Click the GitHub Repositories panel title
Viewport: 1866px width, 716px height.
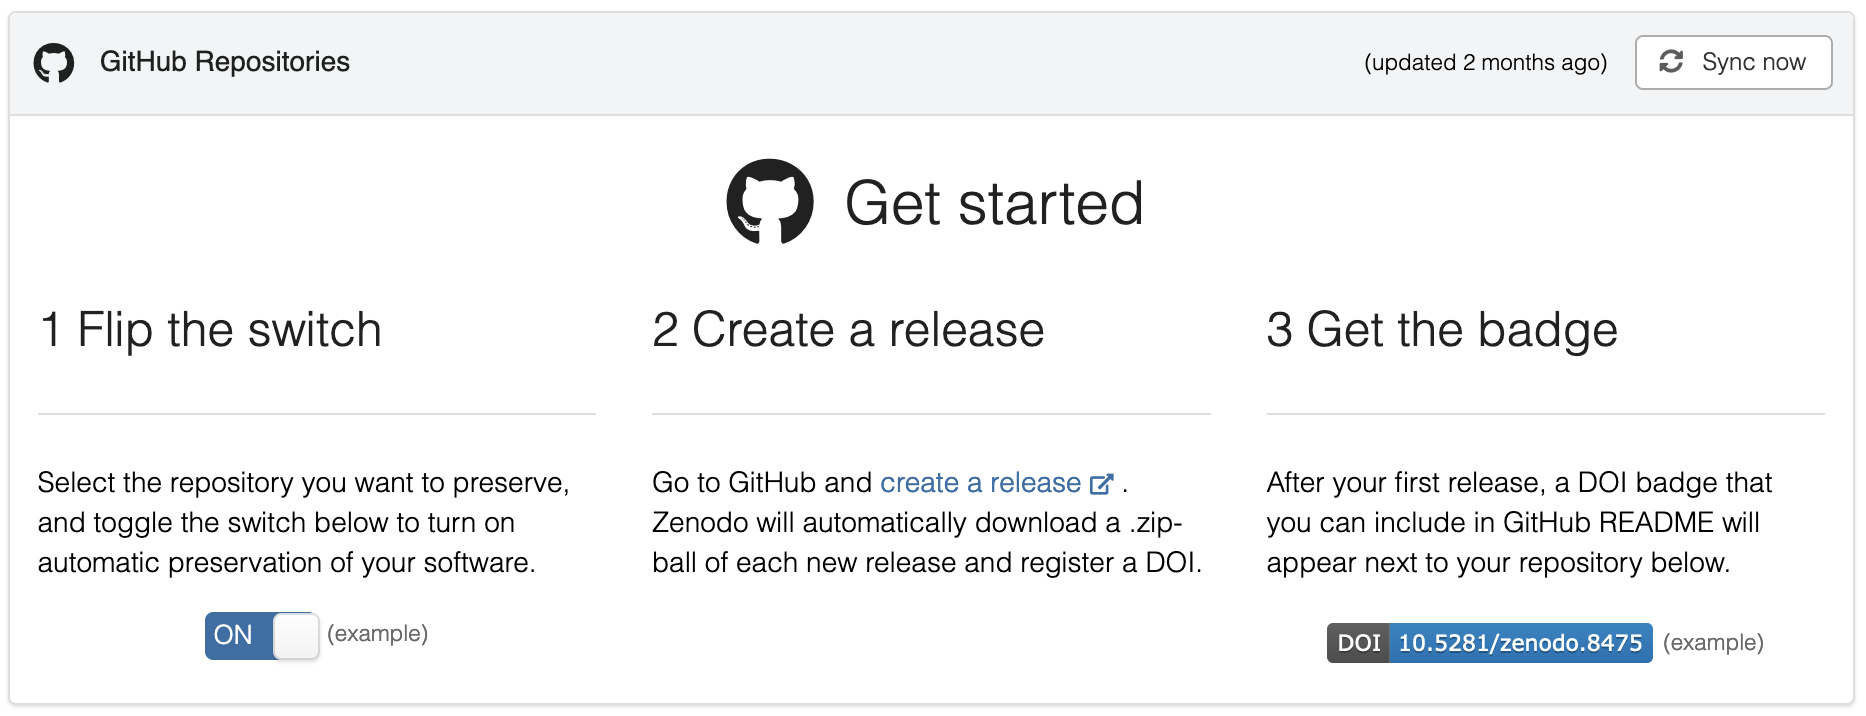click(225, 62)
